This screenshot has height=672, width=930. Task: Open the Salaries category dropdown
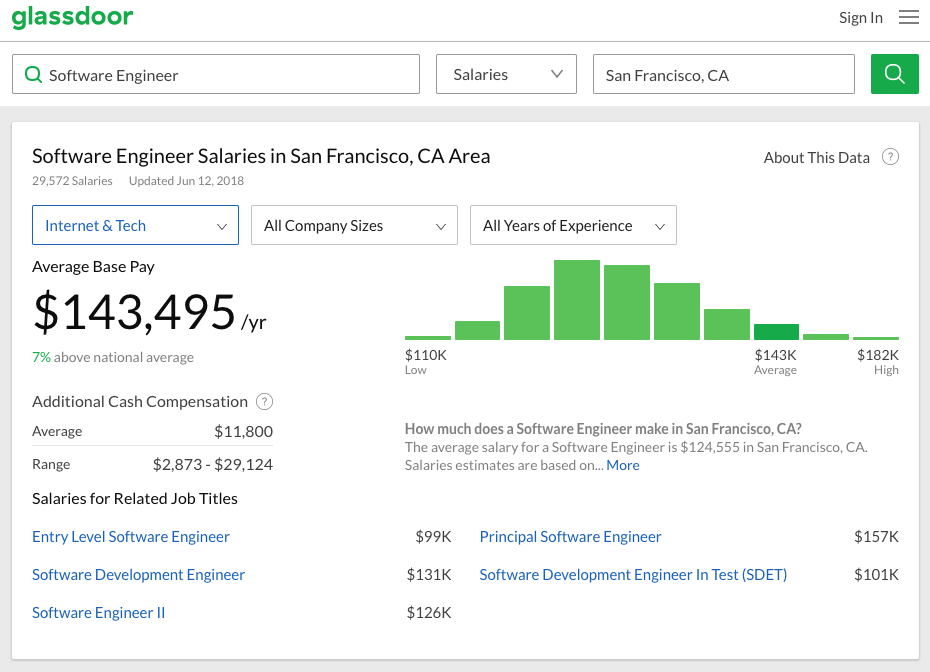(506, 75)
